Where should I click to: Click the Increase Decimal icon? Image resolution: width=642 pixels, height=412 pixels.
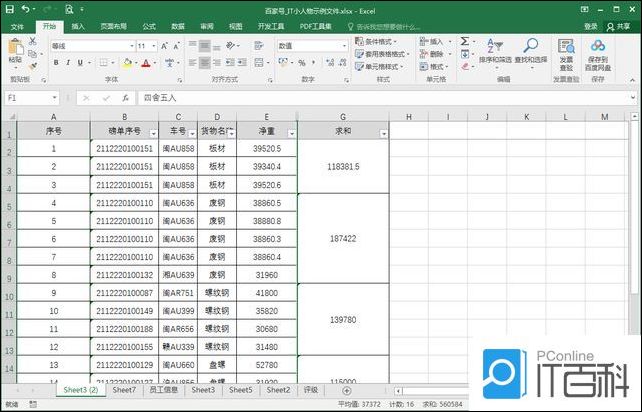pyautogui.click(x=330, y=63)
